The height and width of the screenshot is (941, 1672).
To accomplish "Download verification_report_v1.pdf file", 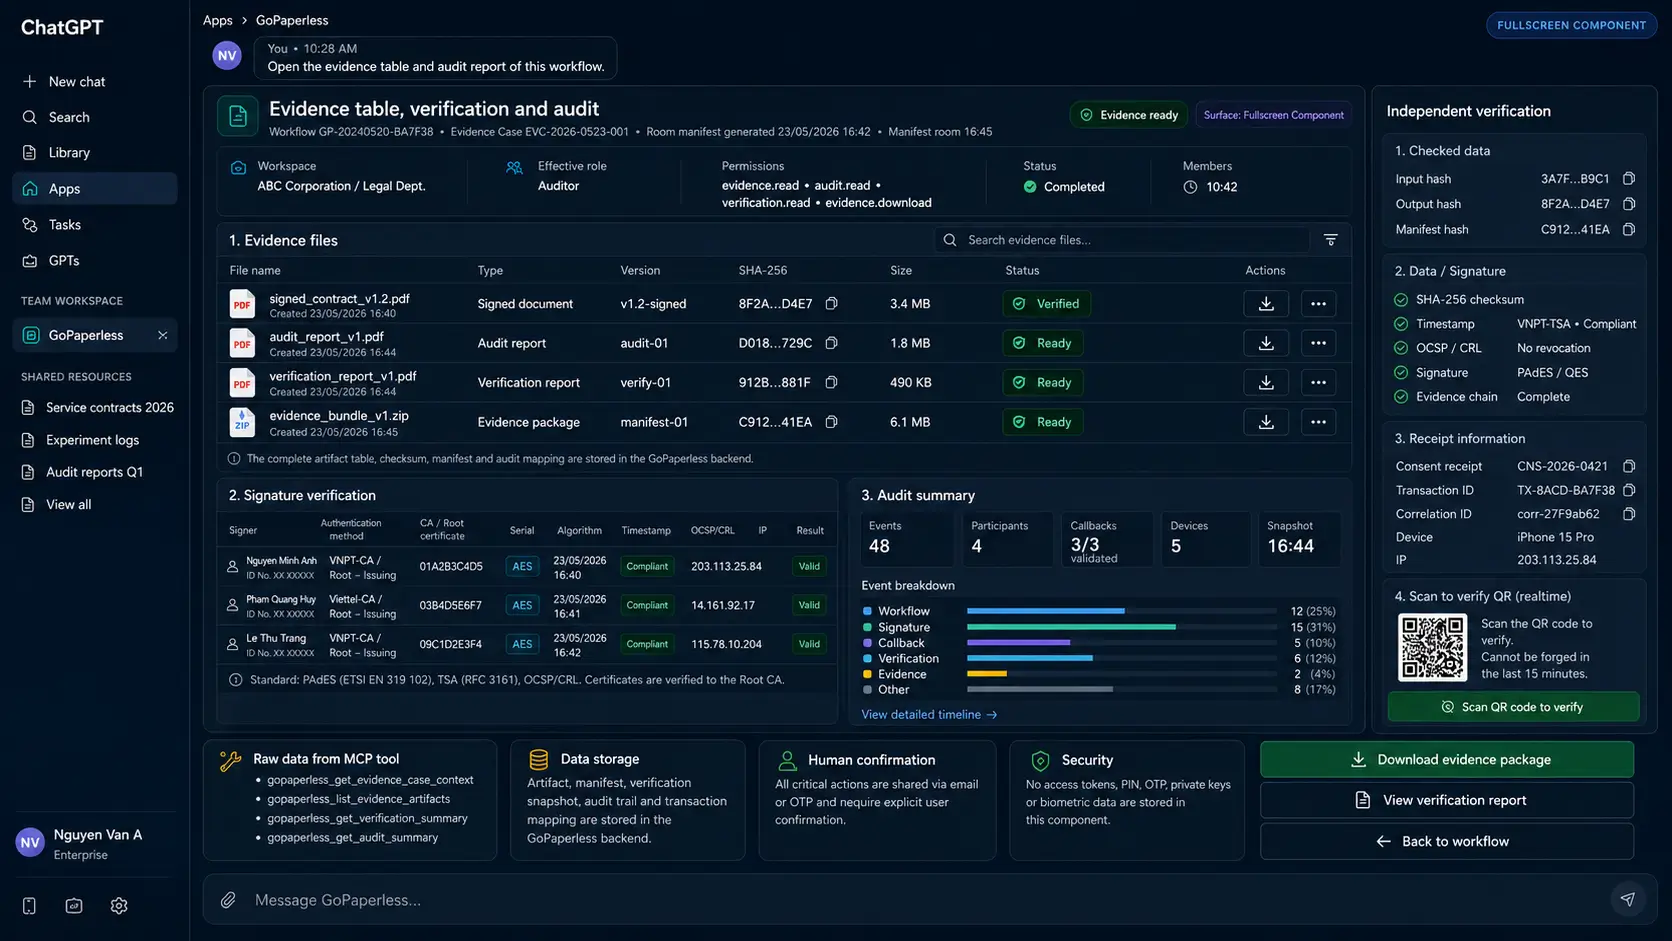I will point(1265,382).
